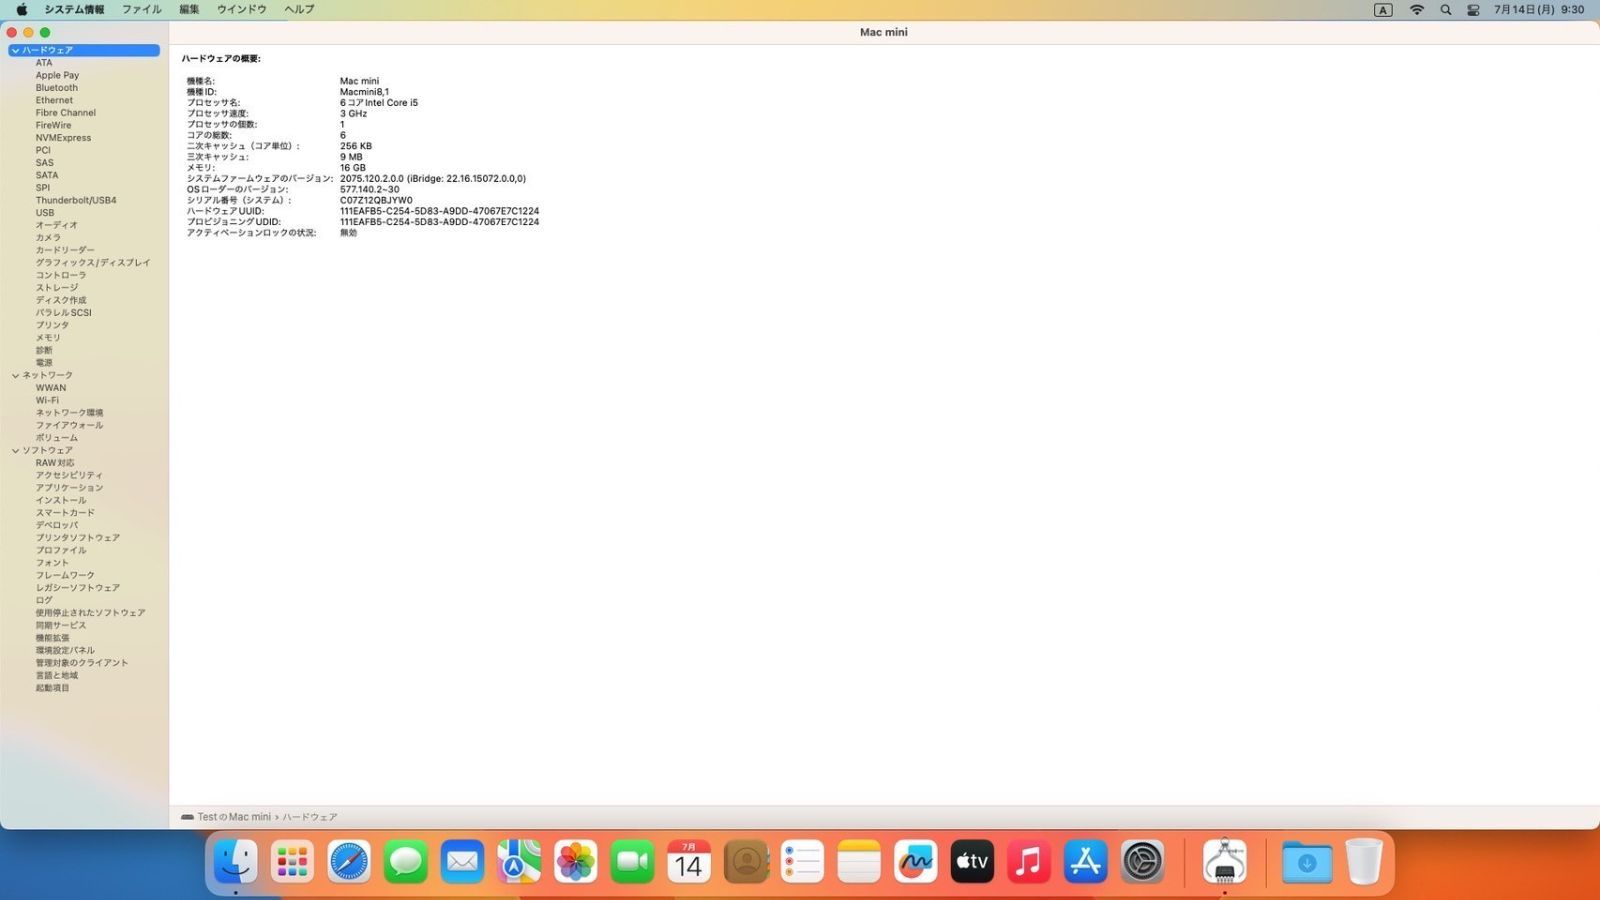Open the システム情報 menu
The image size is (1600, 900).
[74, 9]
